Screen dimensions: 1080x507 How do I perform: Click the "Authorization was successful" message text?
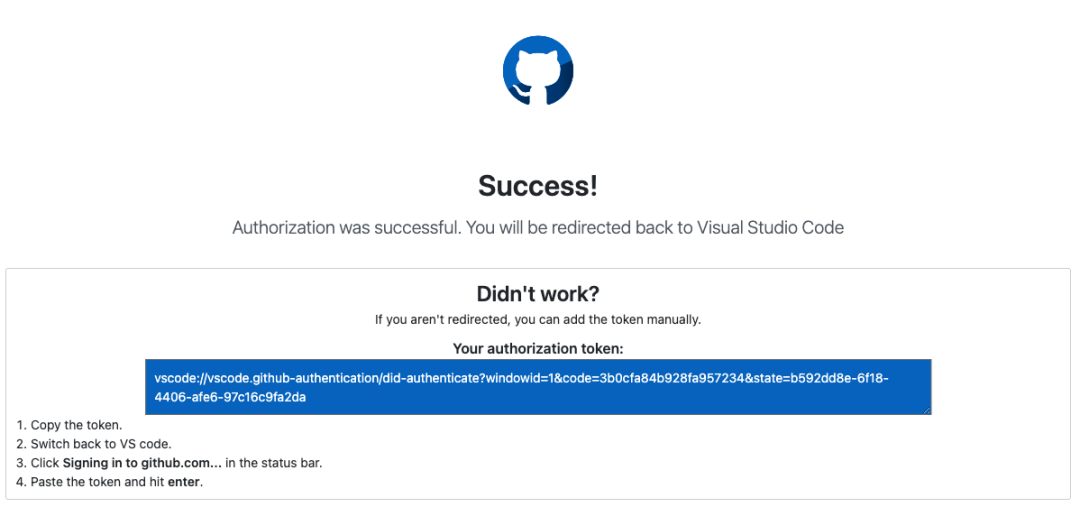click(x=538, y=228)
